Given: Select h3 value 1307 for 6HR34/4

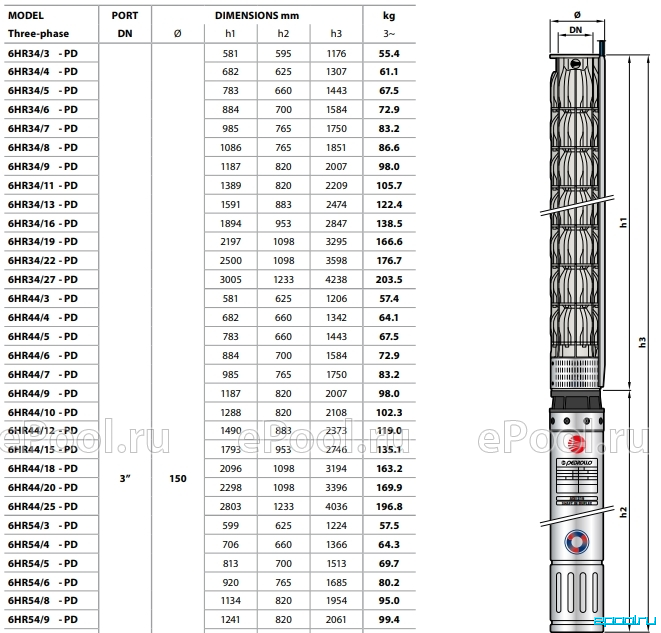Looking at the screenshot, I should (336, 72).
